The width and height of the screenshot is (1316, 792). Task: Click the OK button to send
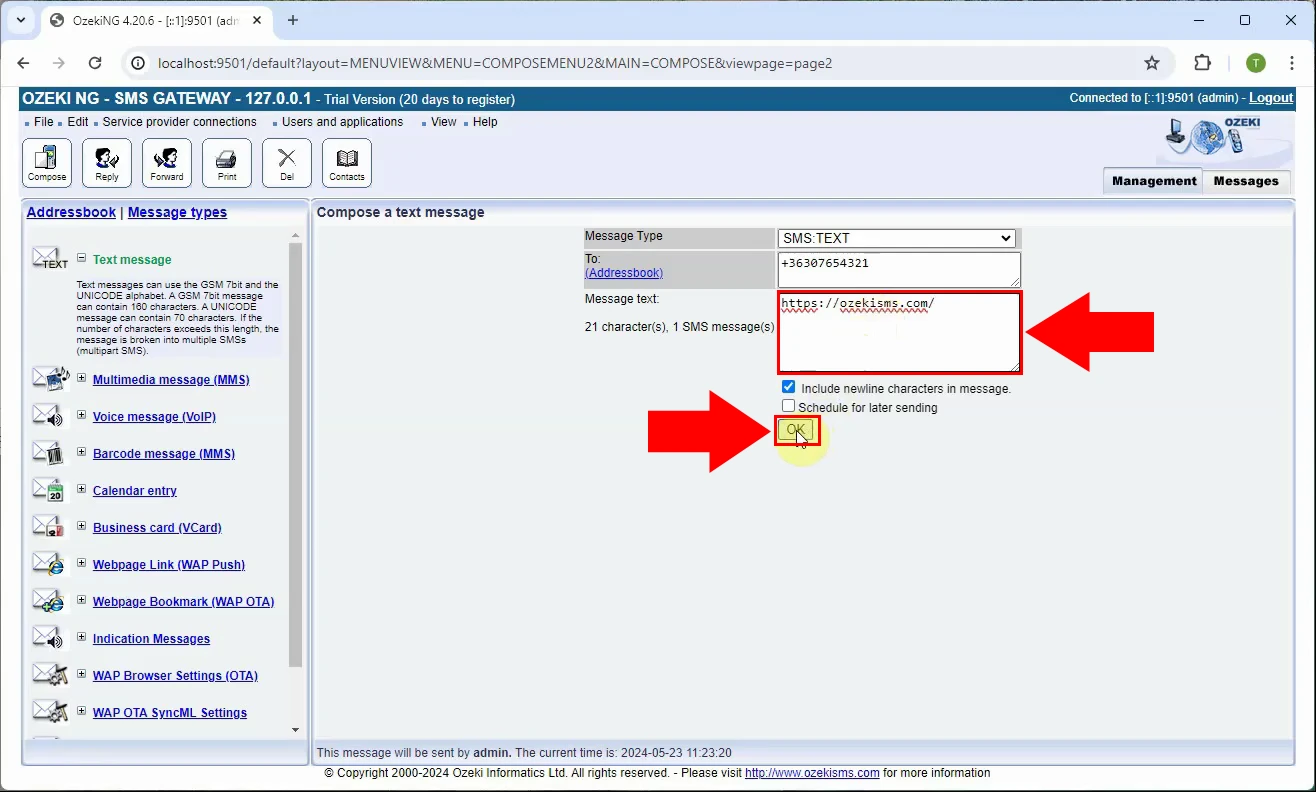(796, 430)
